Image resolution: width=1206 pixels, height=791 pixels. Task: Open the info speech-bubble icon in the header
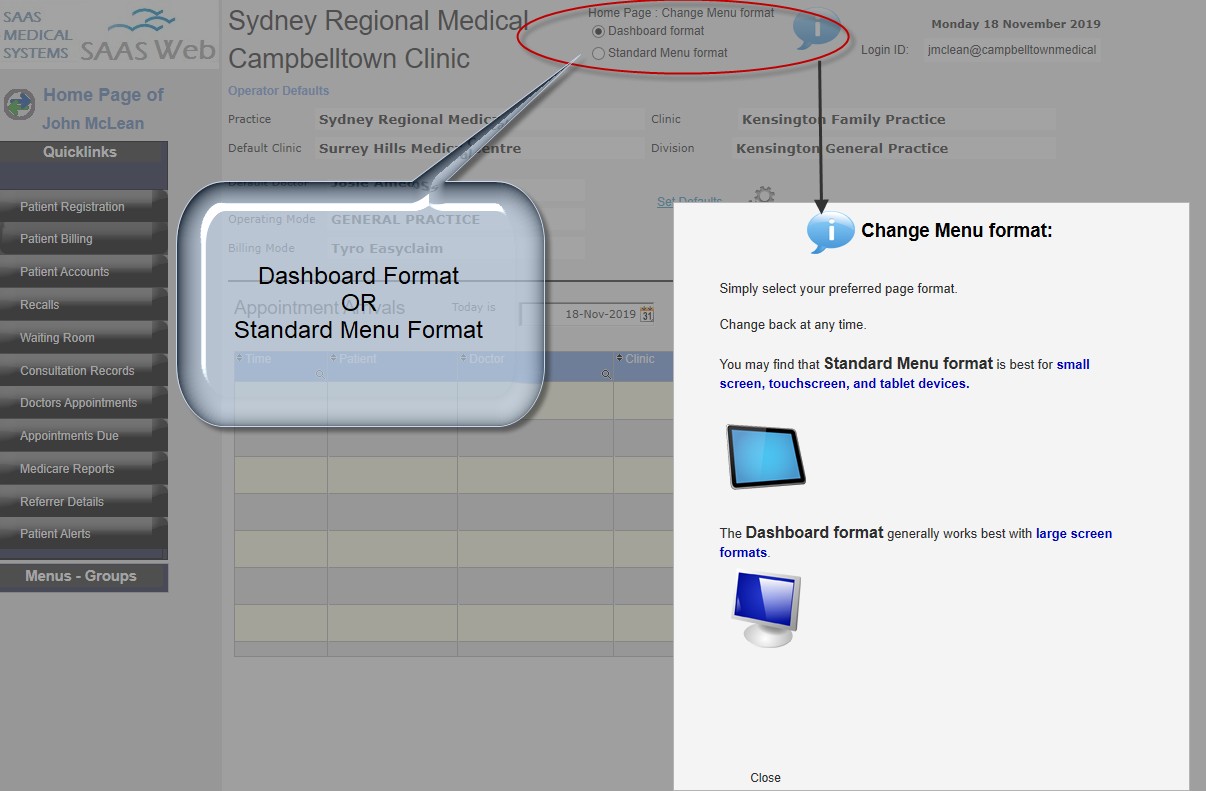pos(817,29)
